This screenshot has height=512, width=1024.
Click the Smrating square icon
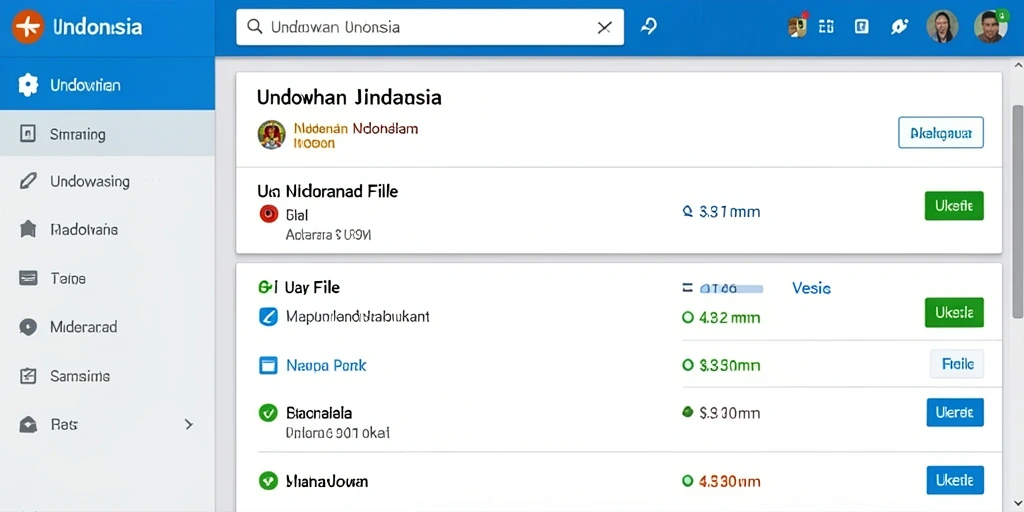27,135
